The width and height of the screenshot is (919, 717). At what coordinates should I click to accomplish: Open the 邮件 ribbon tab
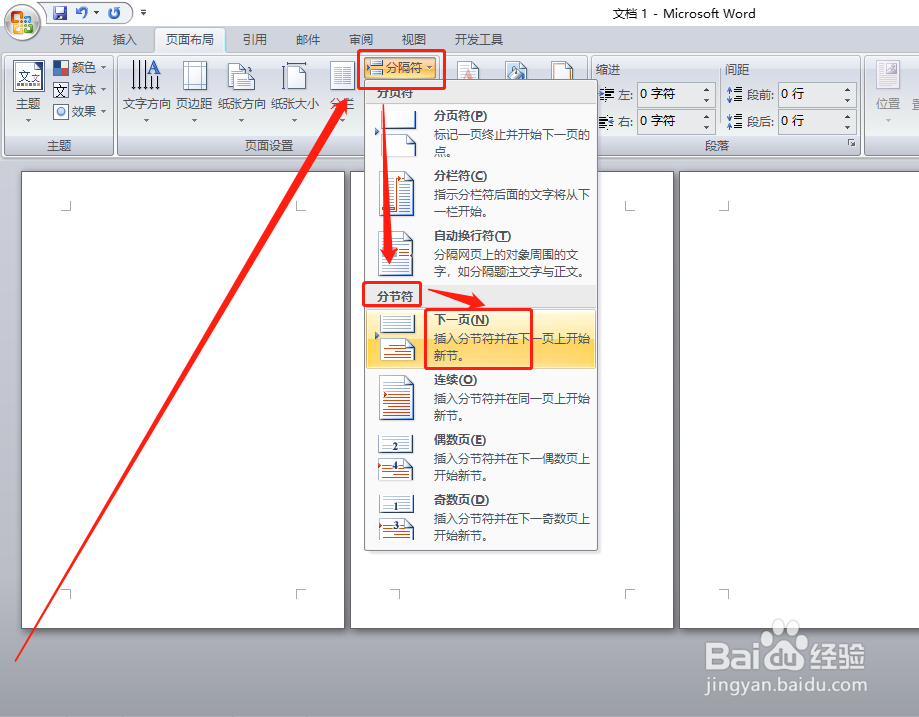tap(308, 40)
